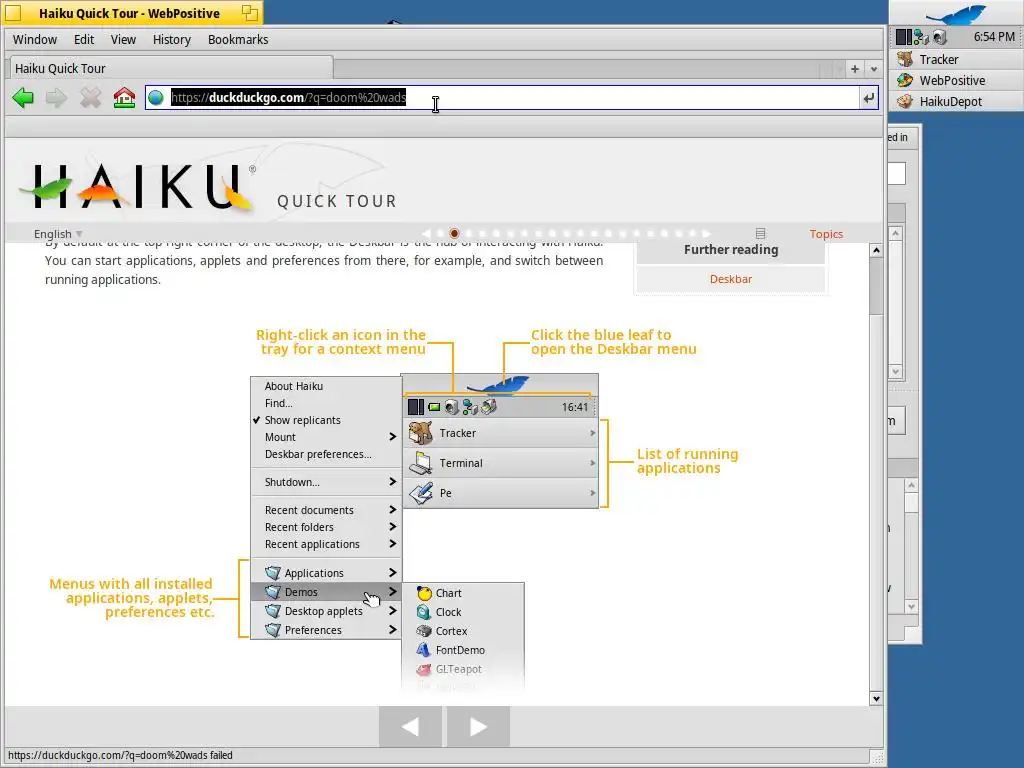Image resolution: width=1024 pixels, height=768 pixels.
Task: Go to next tour page with large right button
Action: (x=478, y=726)
